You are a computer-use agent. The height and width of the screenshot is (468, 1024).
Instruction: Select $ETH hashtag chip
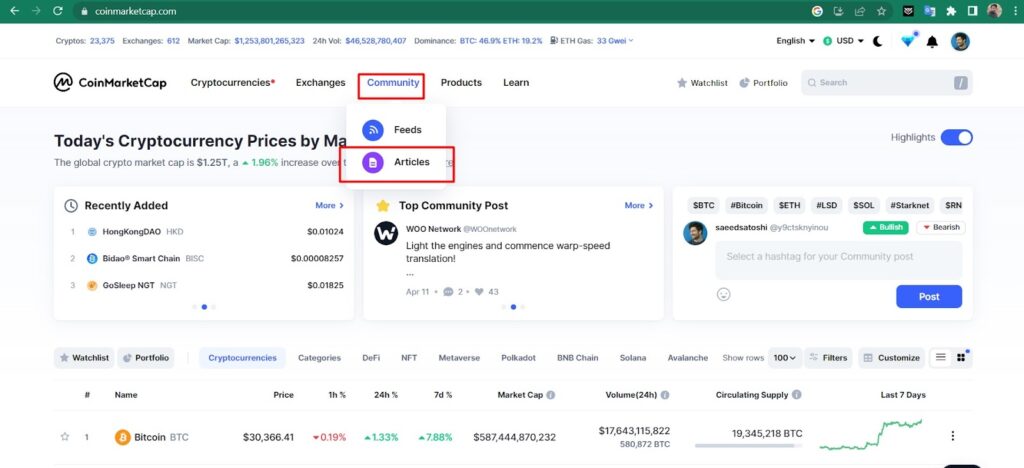click(790, 206)
